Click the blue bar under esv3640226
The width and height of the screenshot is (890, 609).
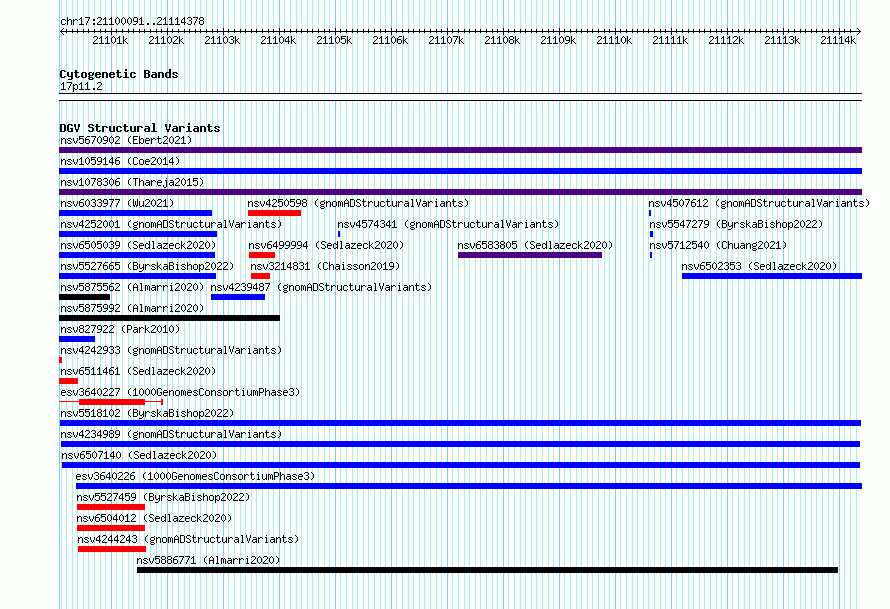[x=469, y=486]
